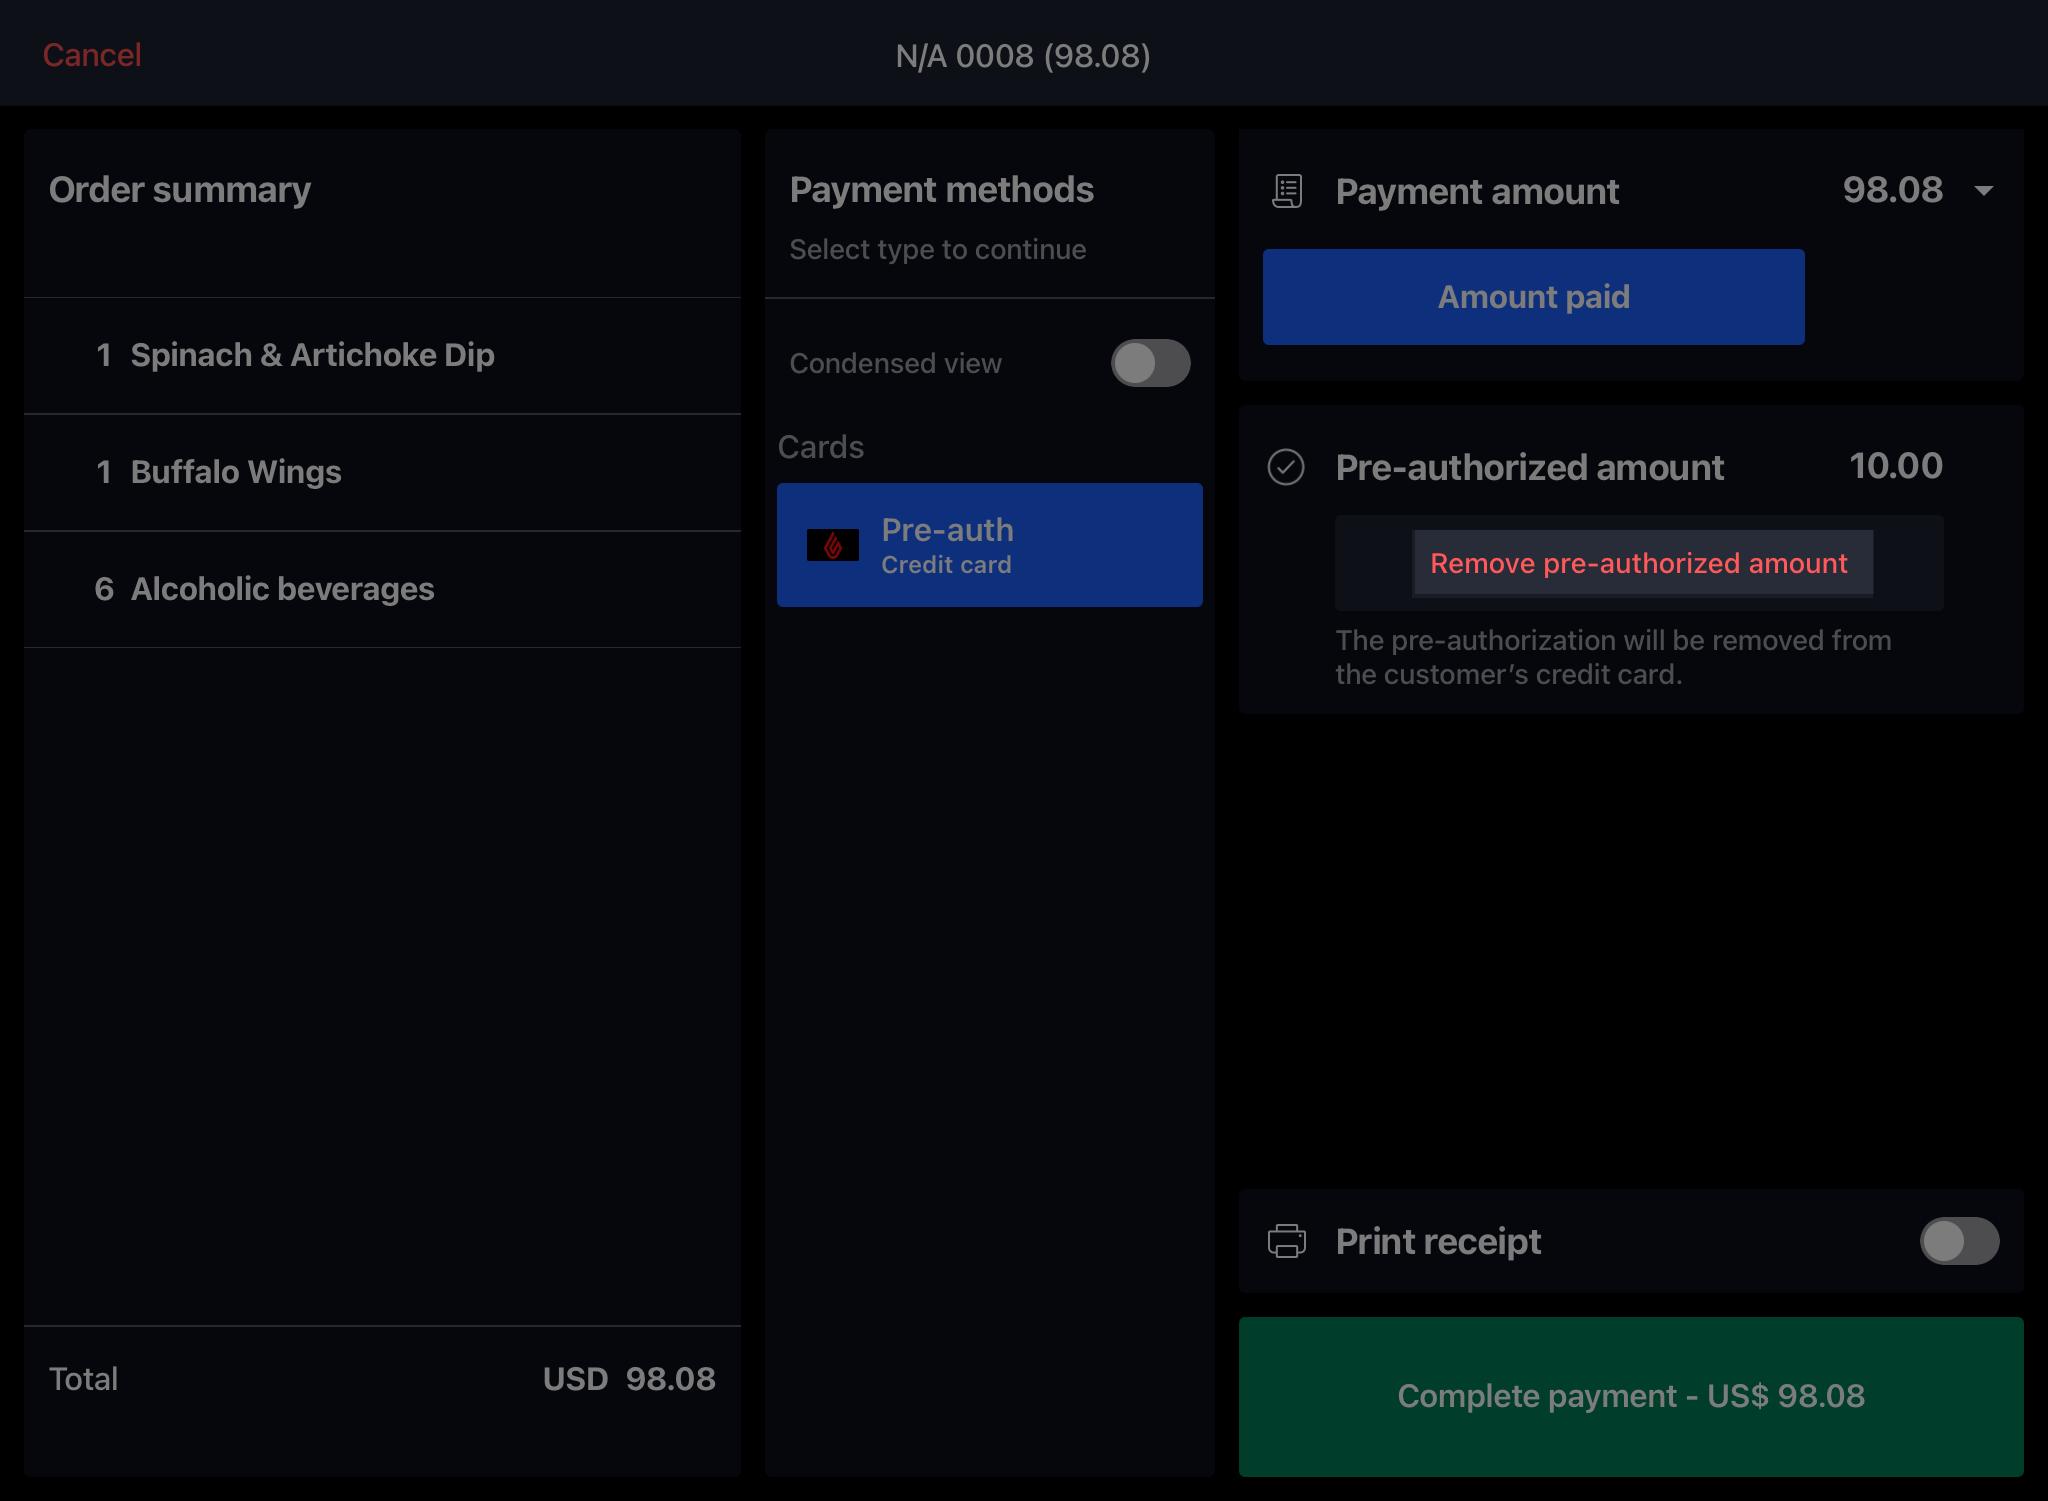Viewport: 2048px width, 1501px height.
Task: Click the 98.08 payment amount value
Action: click(x=1892, y=190)
